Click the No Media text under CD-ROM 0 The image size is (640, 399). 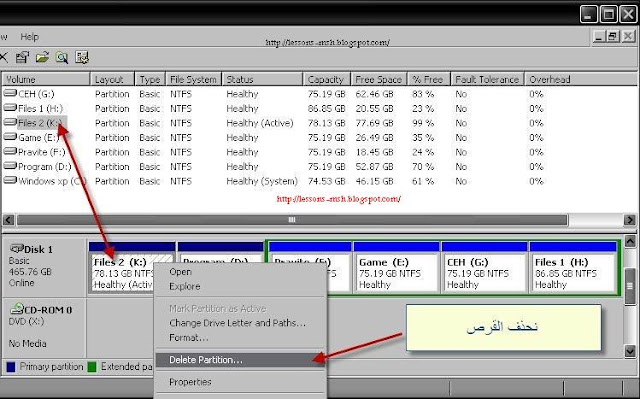click(27, 344)
